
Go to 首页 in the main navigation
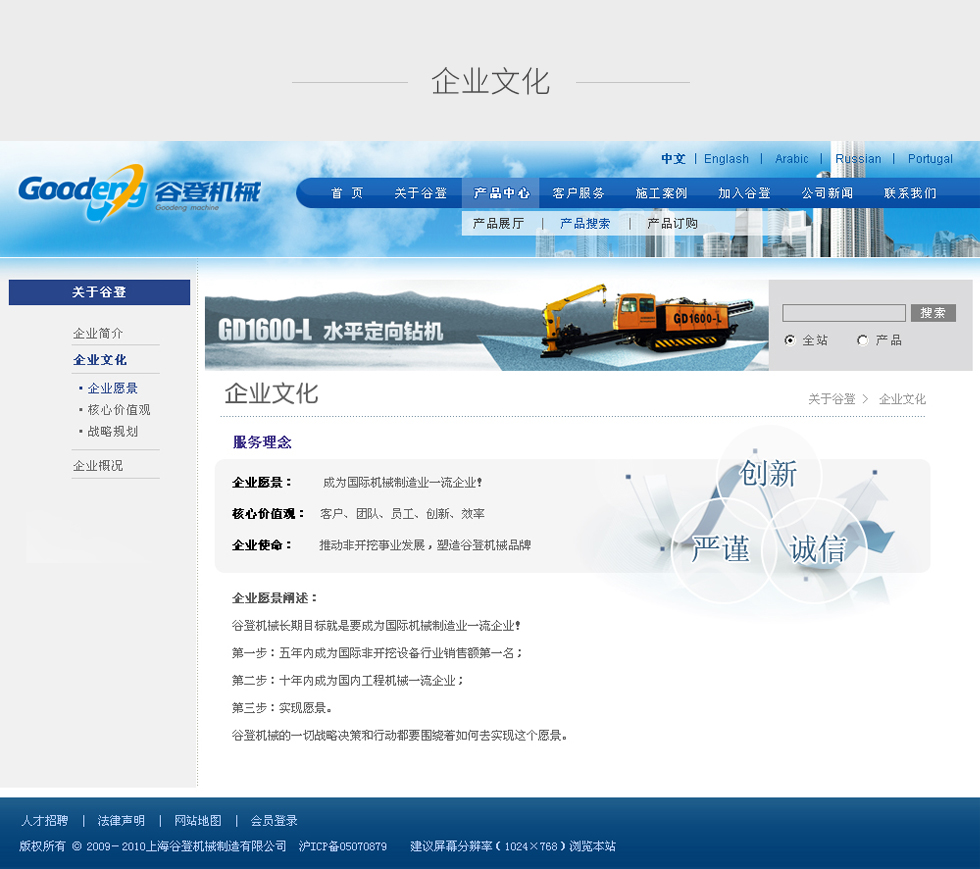pyautogui.click(x=347, y=193)
